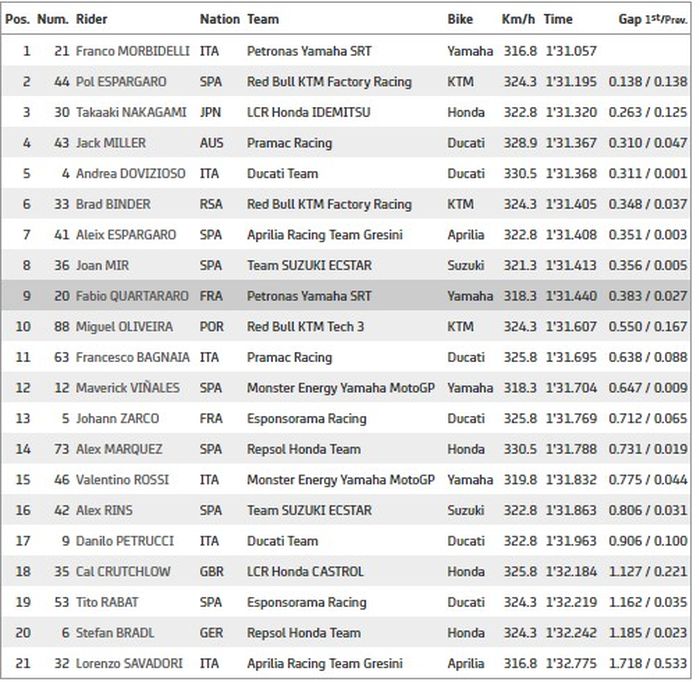Select rider Joan MIR
The height and width of the screenshot is (682, 700).
click(102, 265)
